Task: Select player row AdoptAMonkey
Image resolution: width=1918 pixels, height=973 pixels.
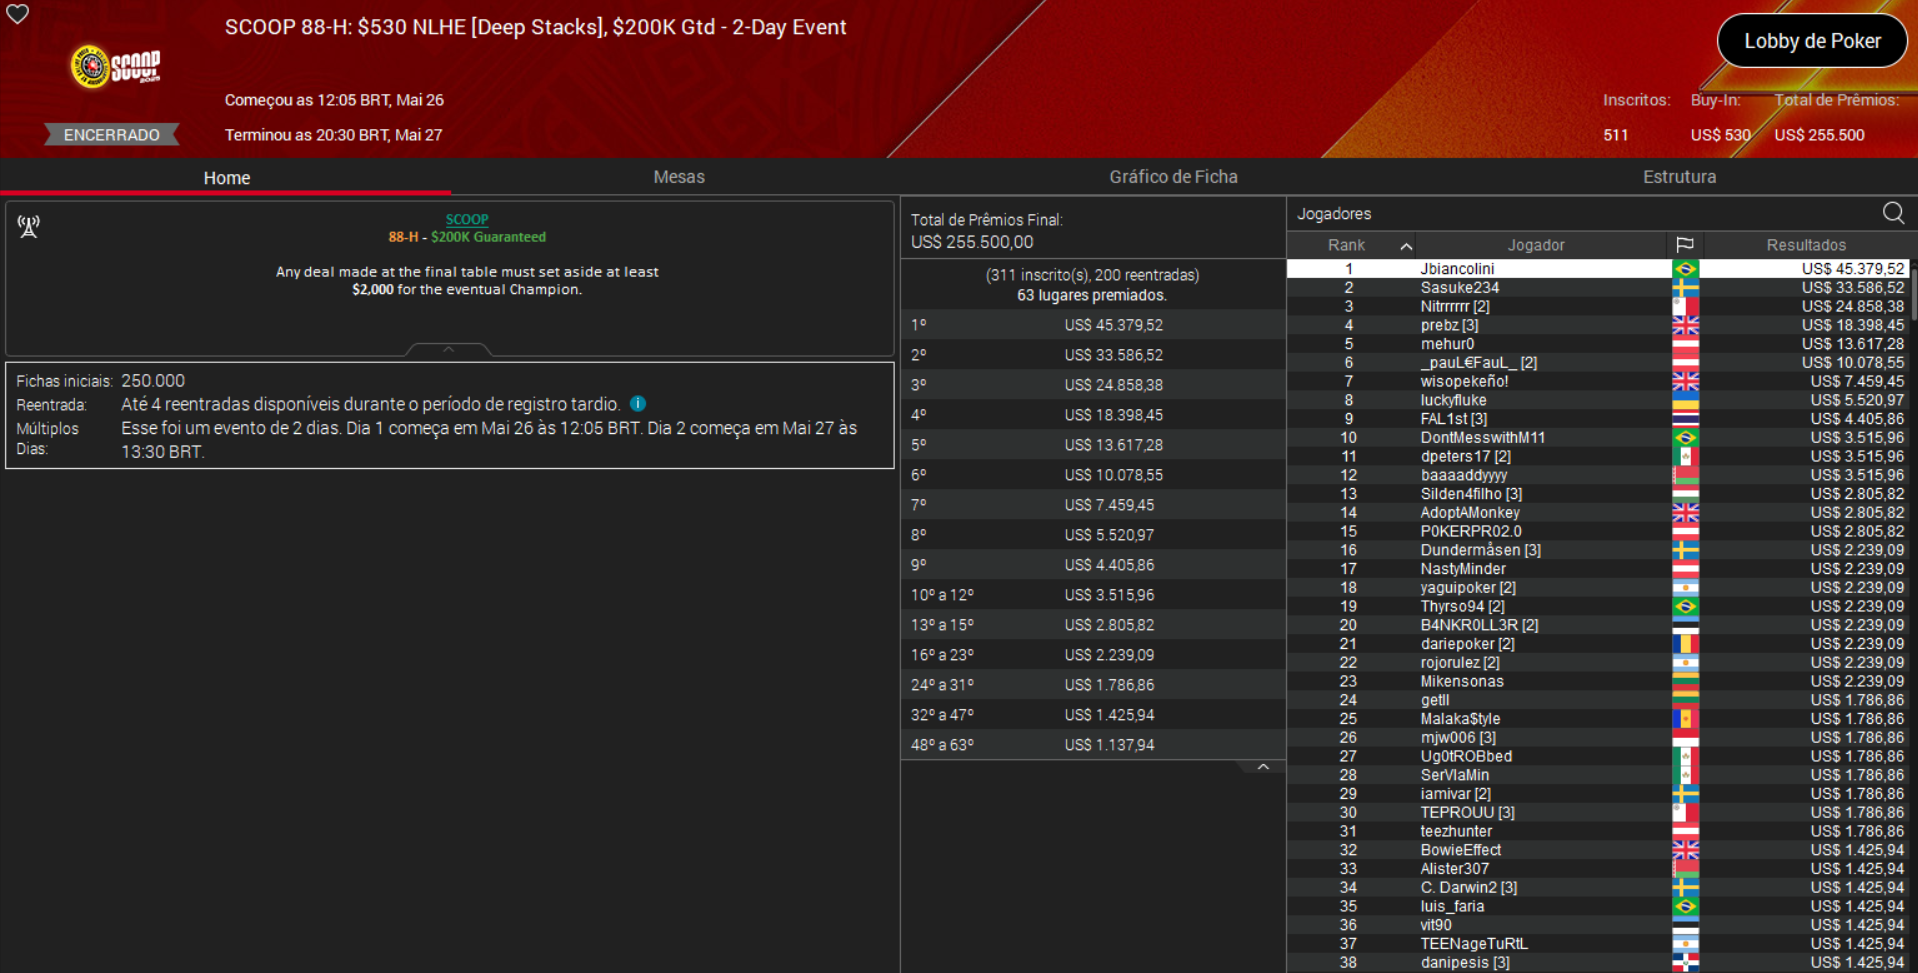Action: pyautogui.click(x=1597, y=513)
